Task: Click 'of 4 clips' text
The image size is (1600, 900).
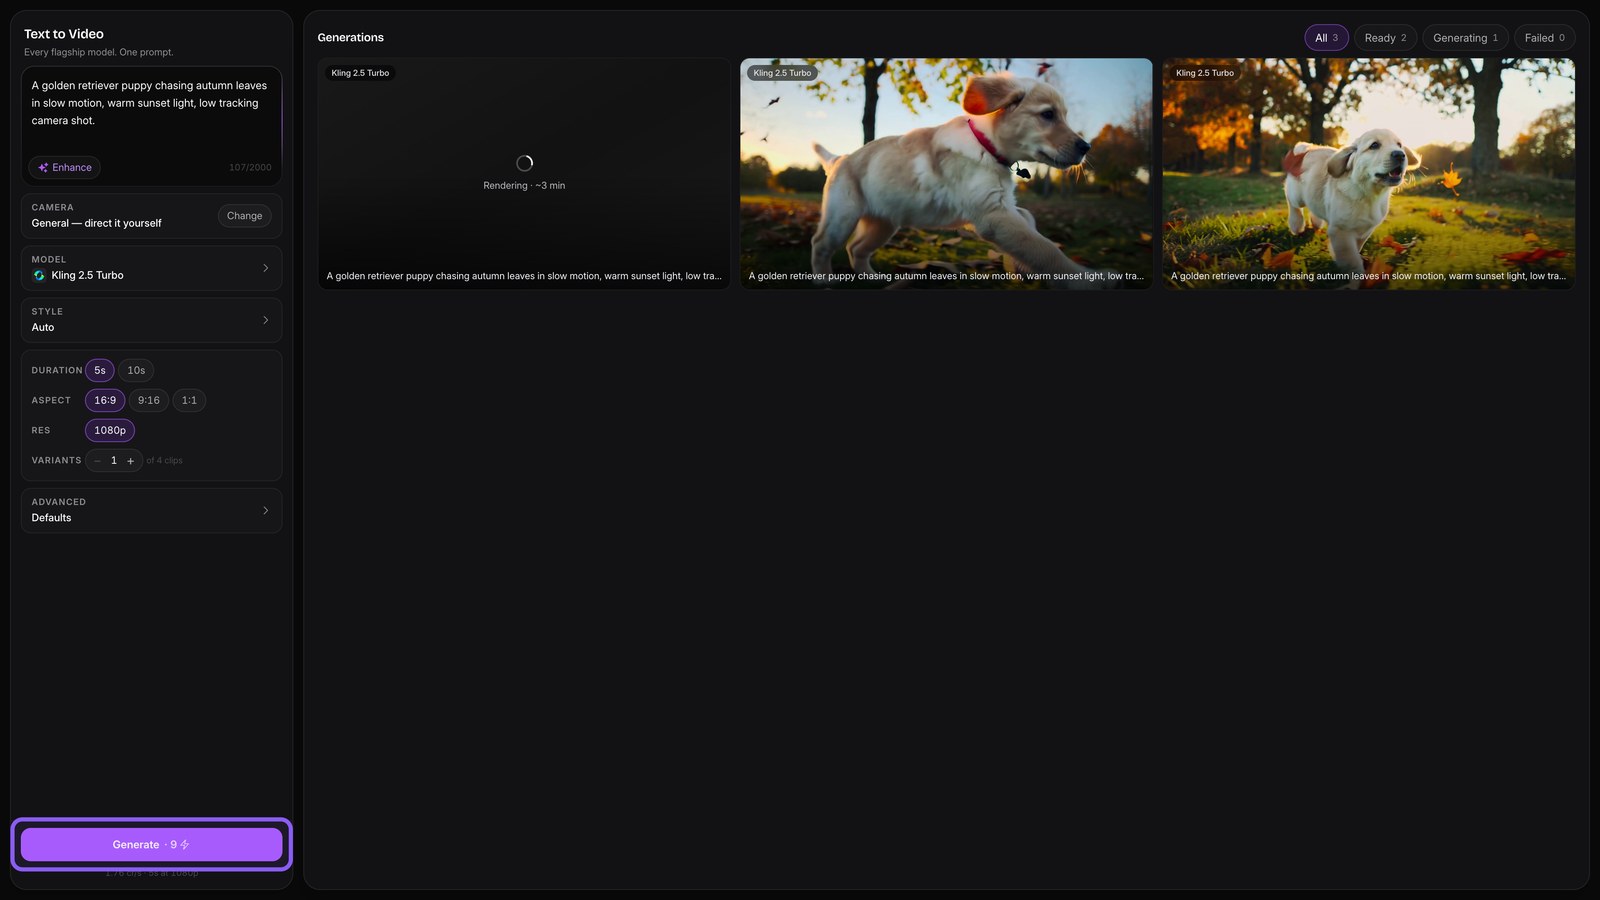Action: click(165, 461)
